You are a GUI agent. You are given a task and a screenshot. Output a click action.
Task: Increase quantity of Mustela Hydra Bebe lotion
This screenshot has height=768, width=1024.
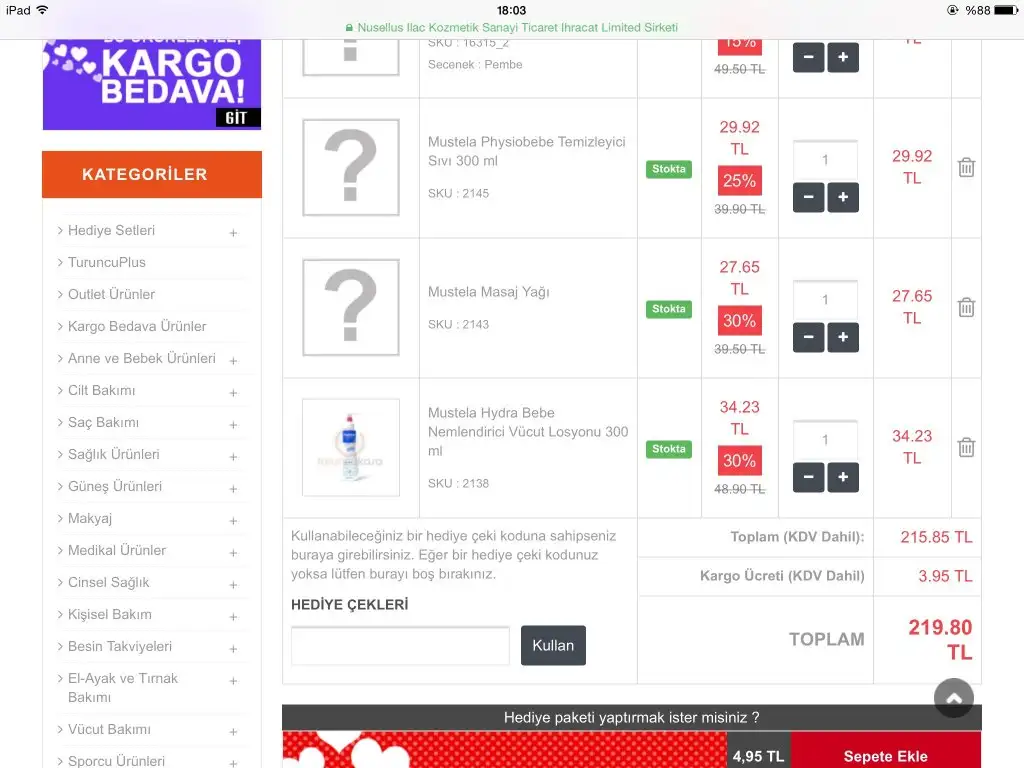(843, 477)
